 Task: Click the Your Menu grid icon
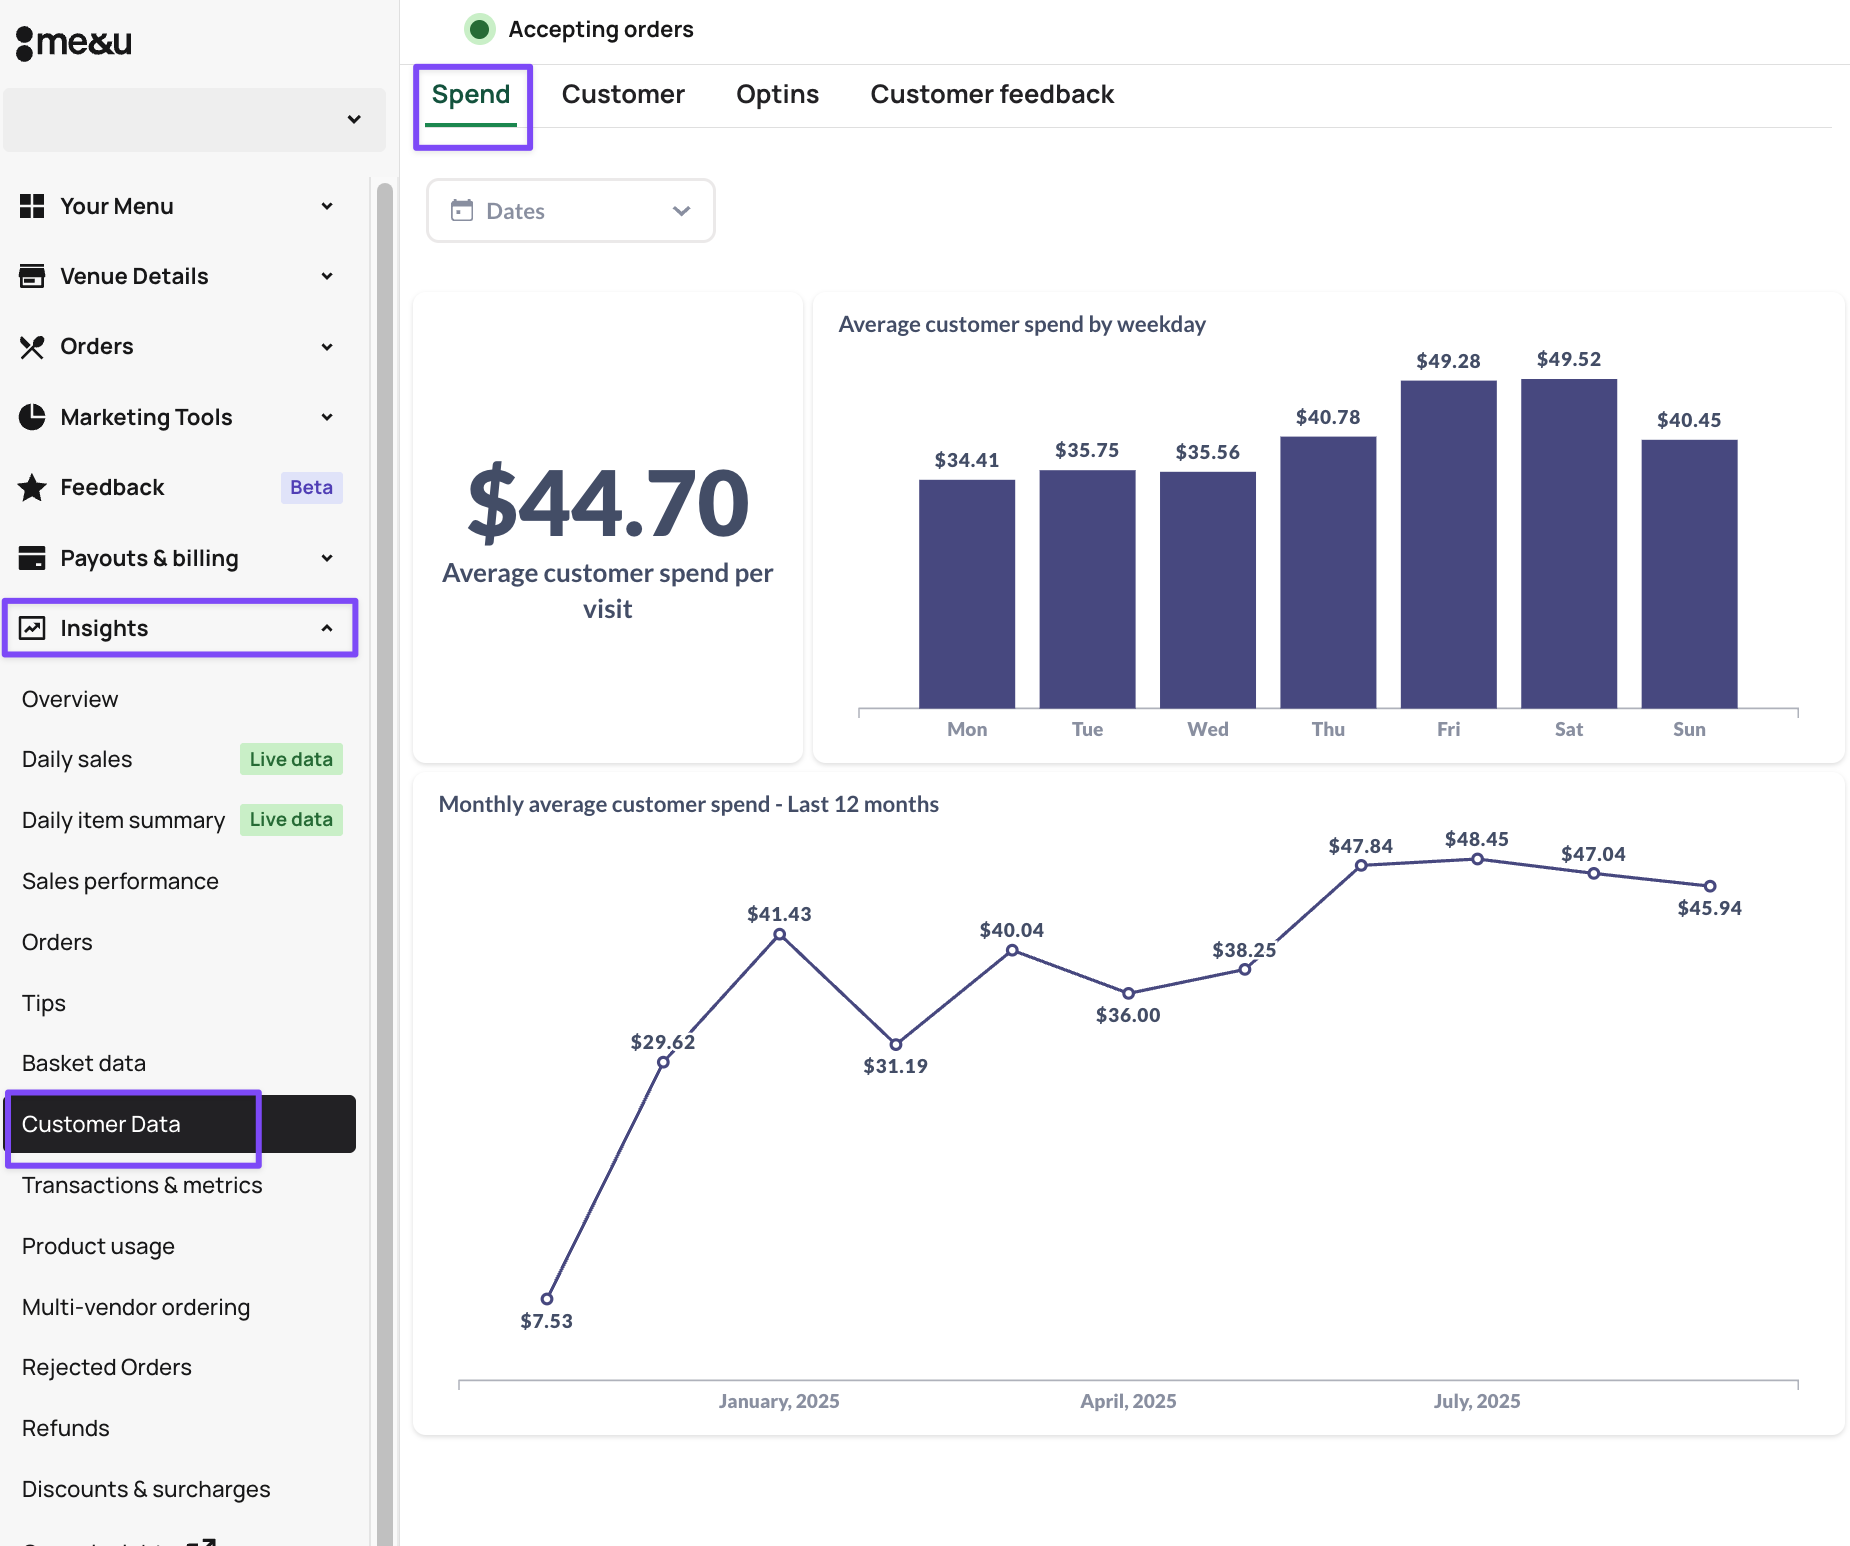click(32, 206)
